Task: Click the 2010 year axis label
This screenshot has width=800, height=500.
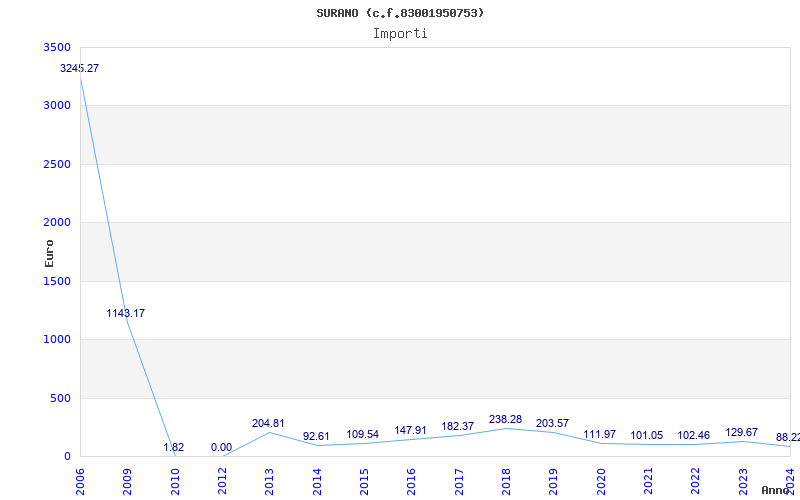Action: (175, 482)
